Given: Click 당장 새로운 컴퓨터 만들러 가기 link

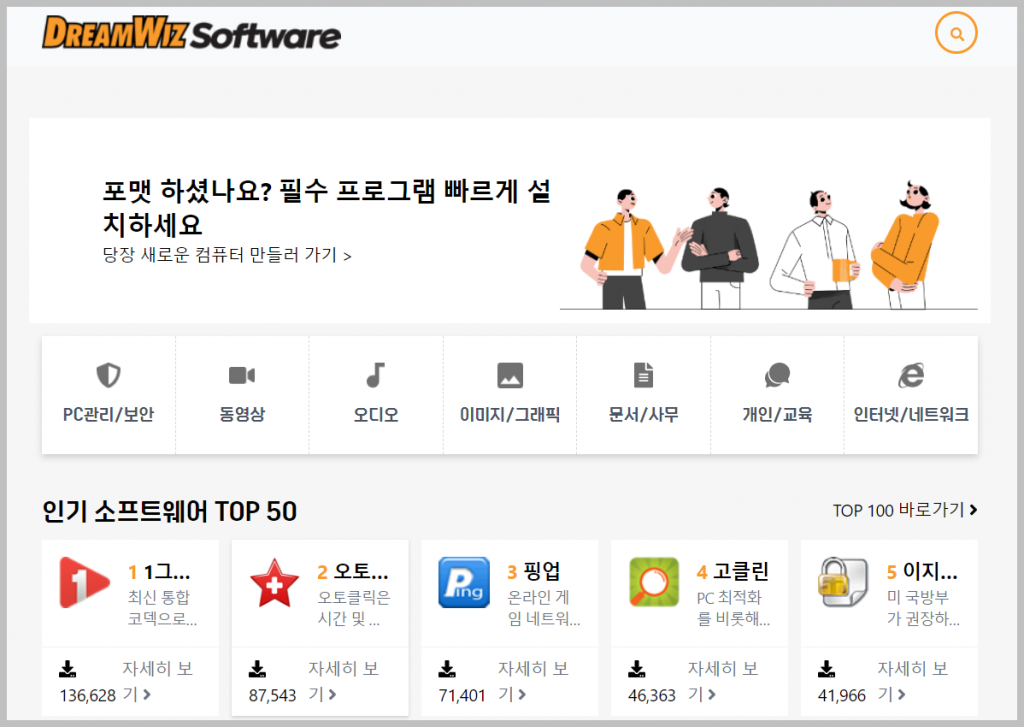Looking at the screenshot, I should (227, 255).
